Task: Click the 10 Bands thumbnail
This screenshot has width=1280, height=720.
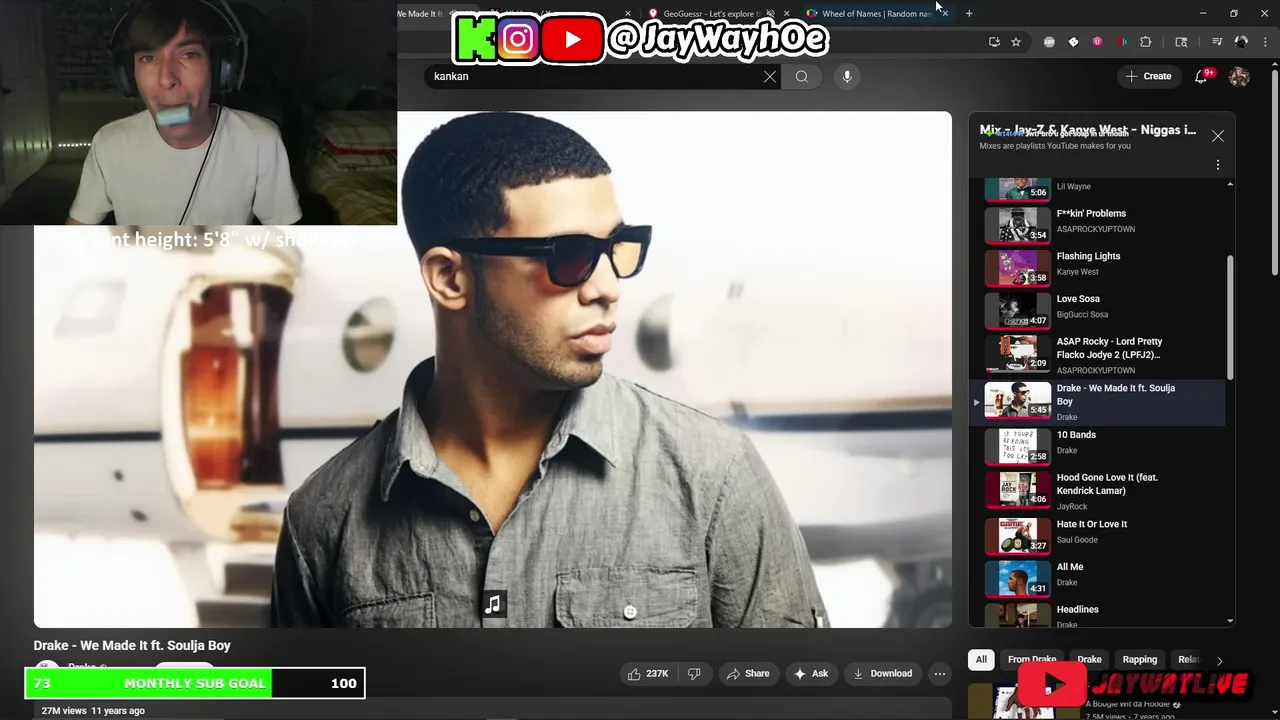Action: click(x=1018, y=447)
